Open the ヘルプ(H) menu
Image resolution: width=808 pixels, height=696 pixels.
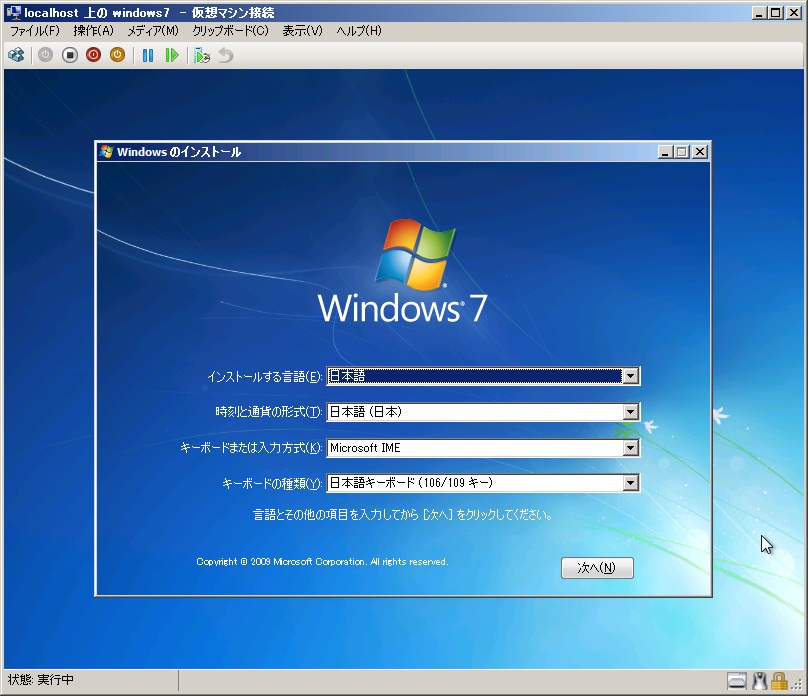click(x=359, y=31)
